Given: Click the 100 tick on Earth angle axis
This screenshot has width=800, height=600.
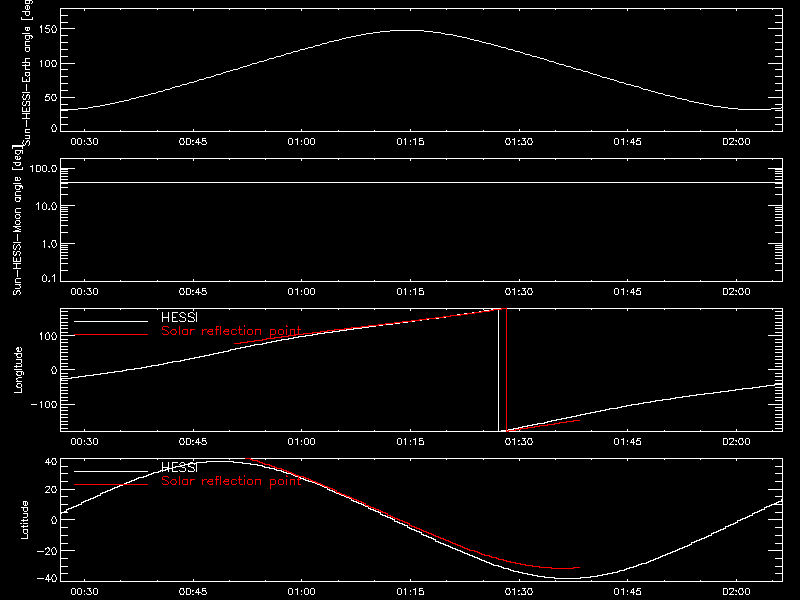Looking at the screenshot, I should click(47, 64).
